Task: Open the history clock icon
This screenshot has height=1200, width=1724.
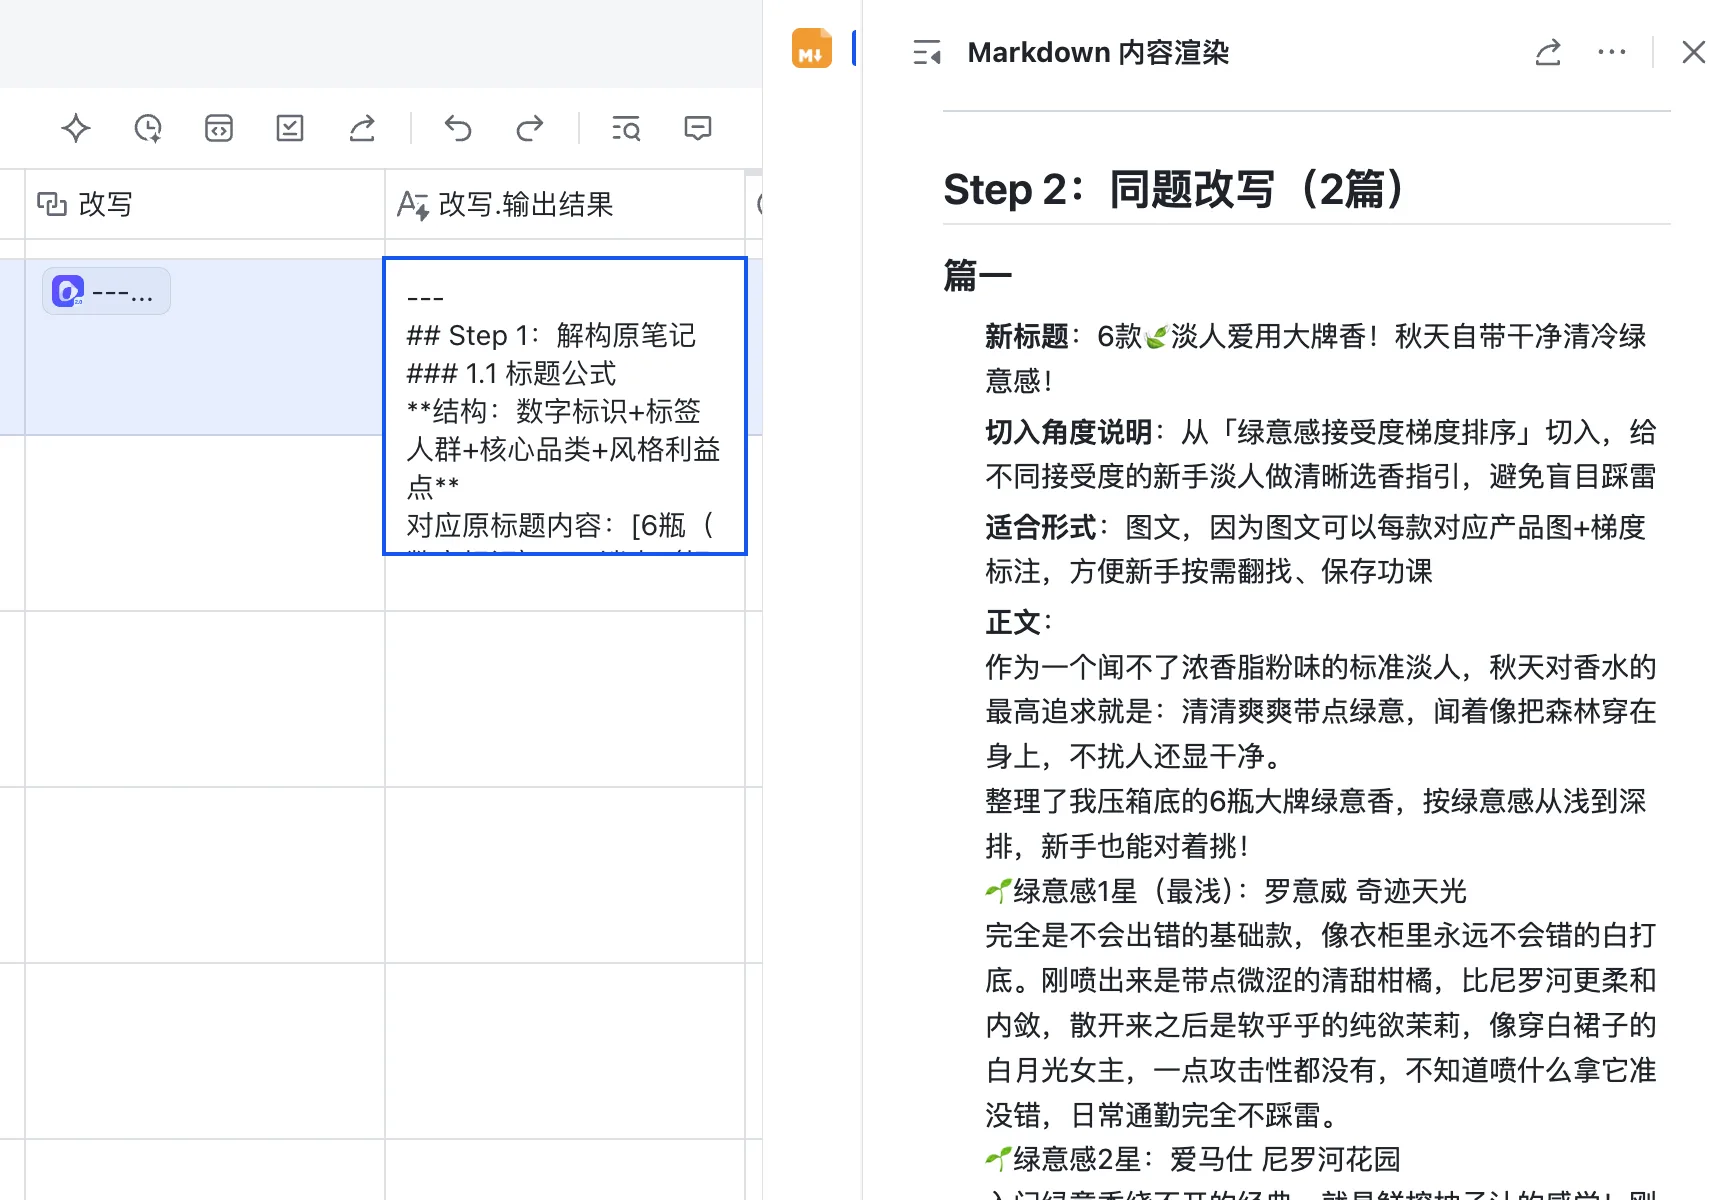Action: (x=148, y=128)
